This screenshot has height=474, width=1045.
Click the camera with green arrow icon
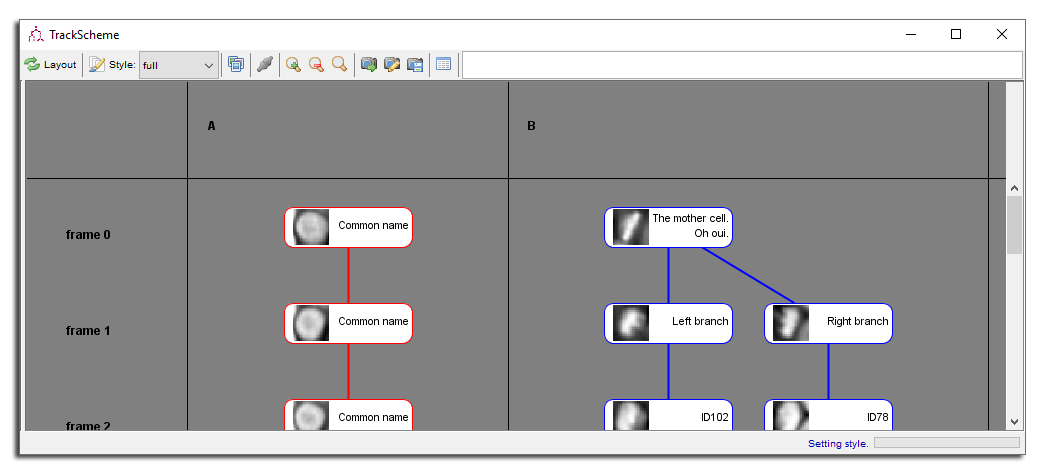pos(369,65)
